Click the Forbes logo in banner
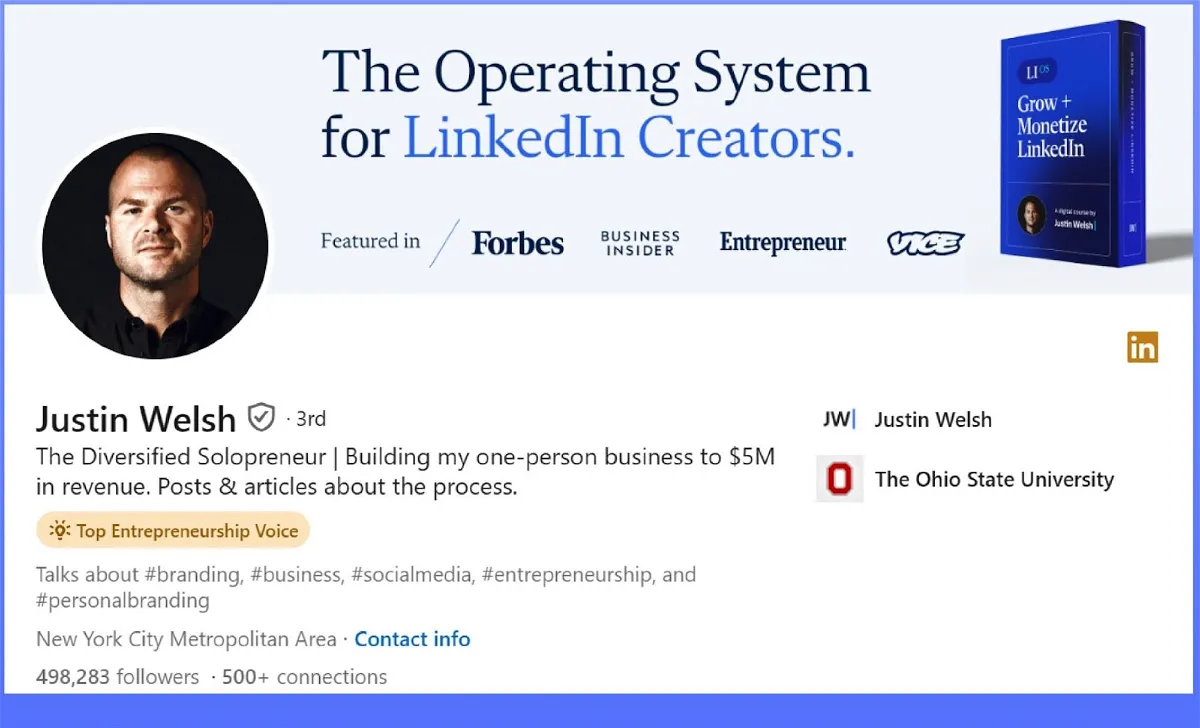This screenshot has width=1200, height=728. tap(518, 243)
